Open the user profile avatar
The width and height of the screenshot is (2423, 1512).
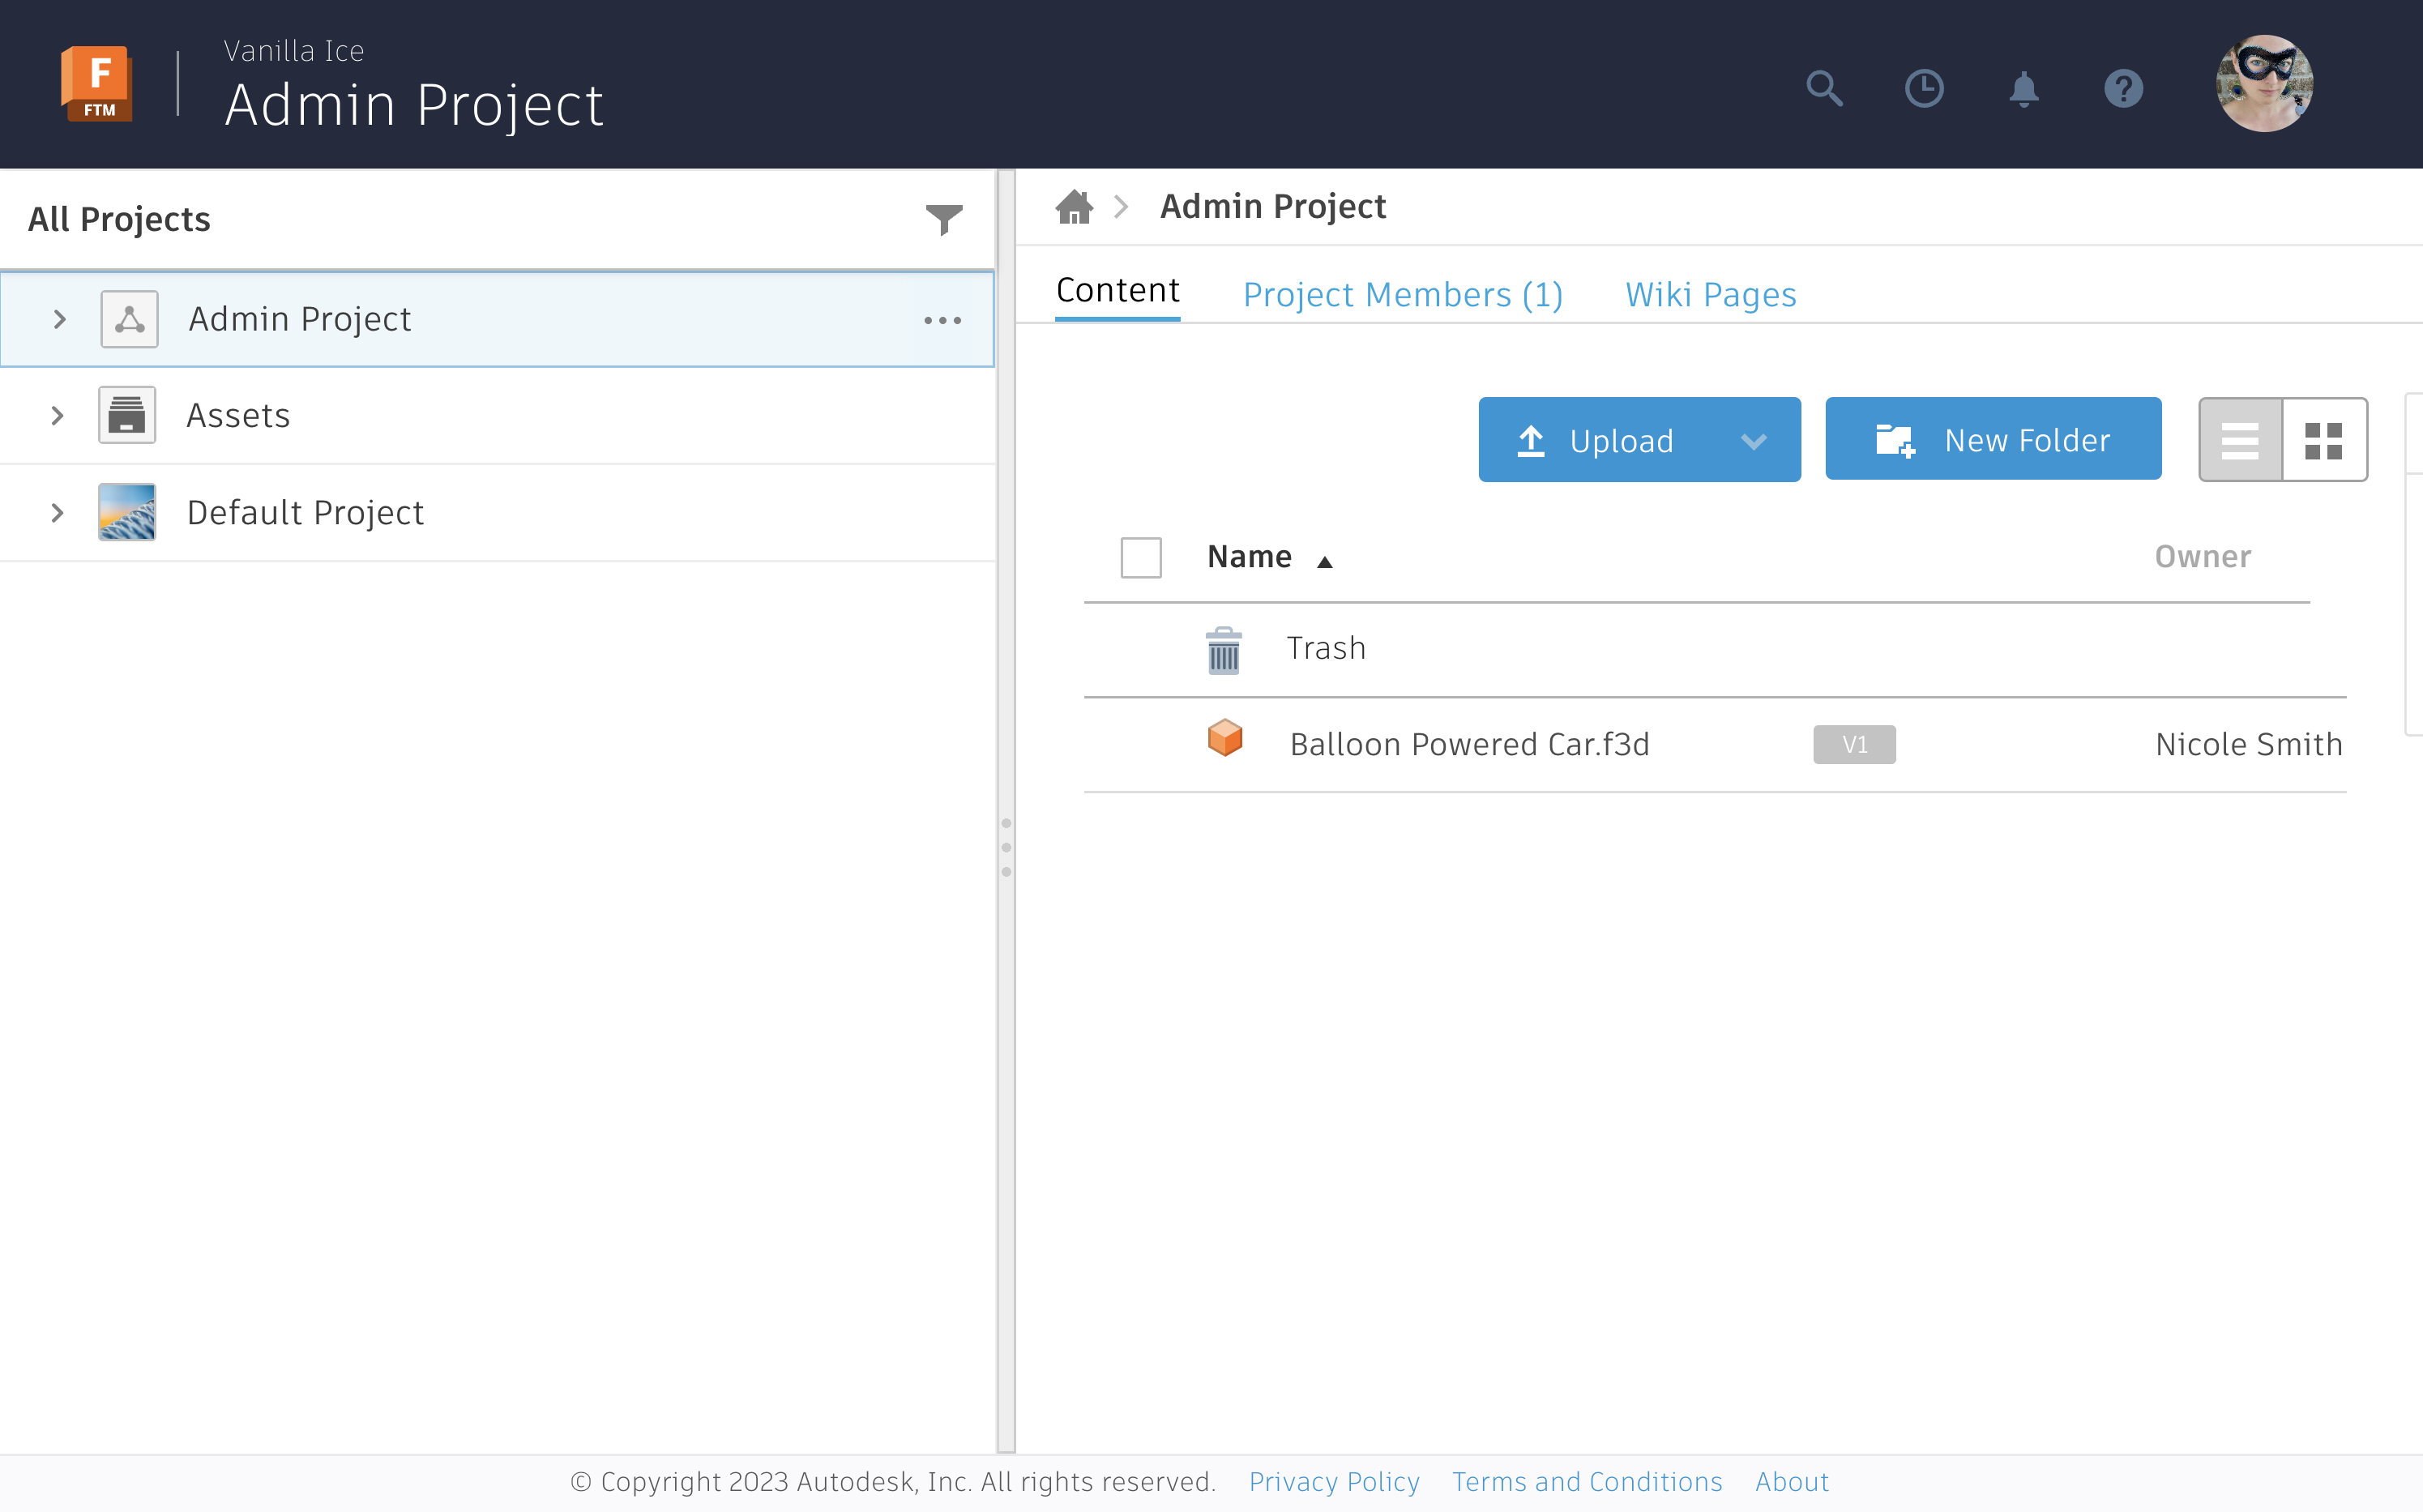2265,83
